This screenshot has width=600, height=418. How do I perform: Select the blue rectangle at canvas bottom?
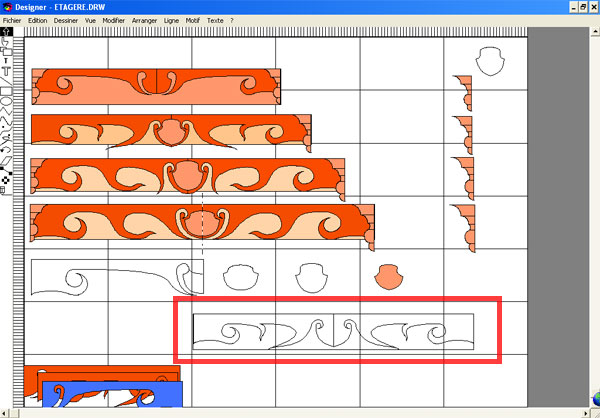pyautogui.click(x=112, y=394)
